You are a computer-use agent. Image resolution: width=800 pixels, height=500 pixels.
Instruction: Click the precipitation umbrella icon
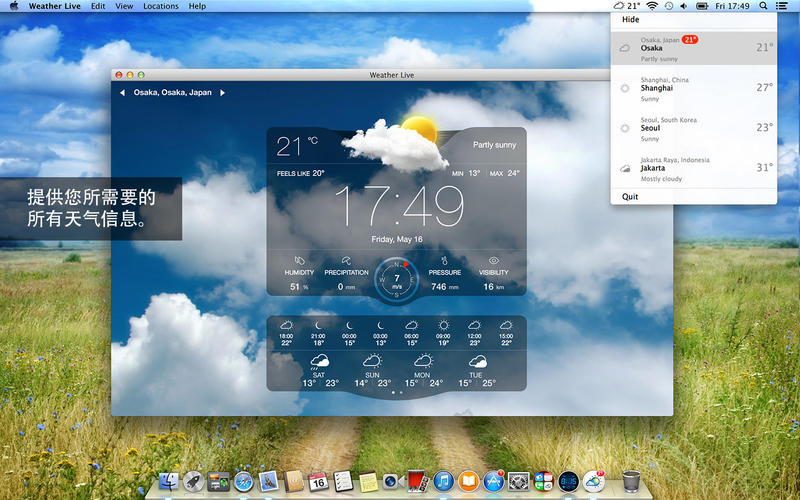coord(346,261)
